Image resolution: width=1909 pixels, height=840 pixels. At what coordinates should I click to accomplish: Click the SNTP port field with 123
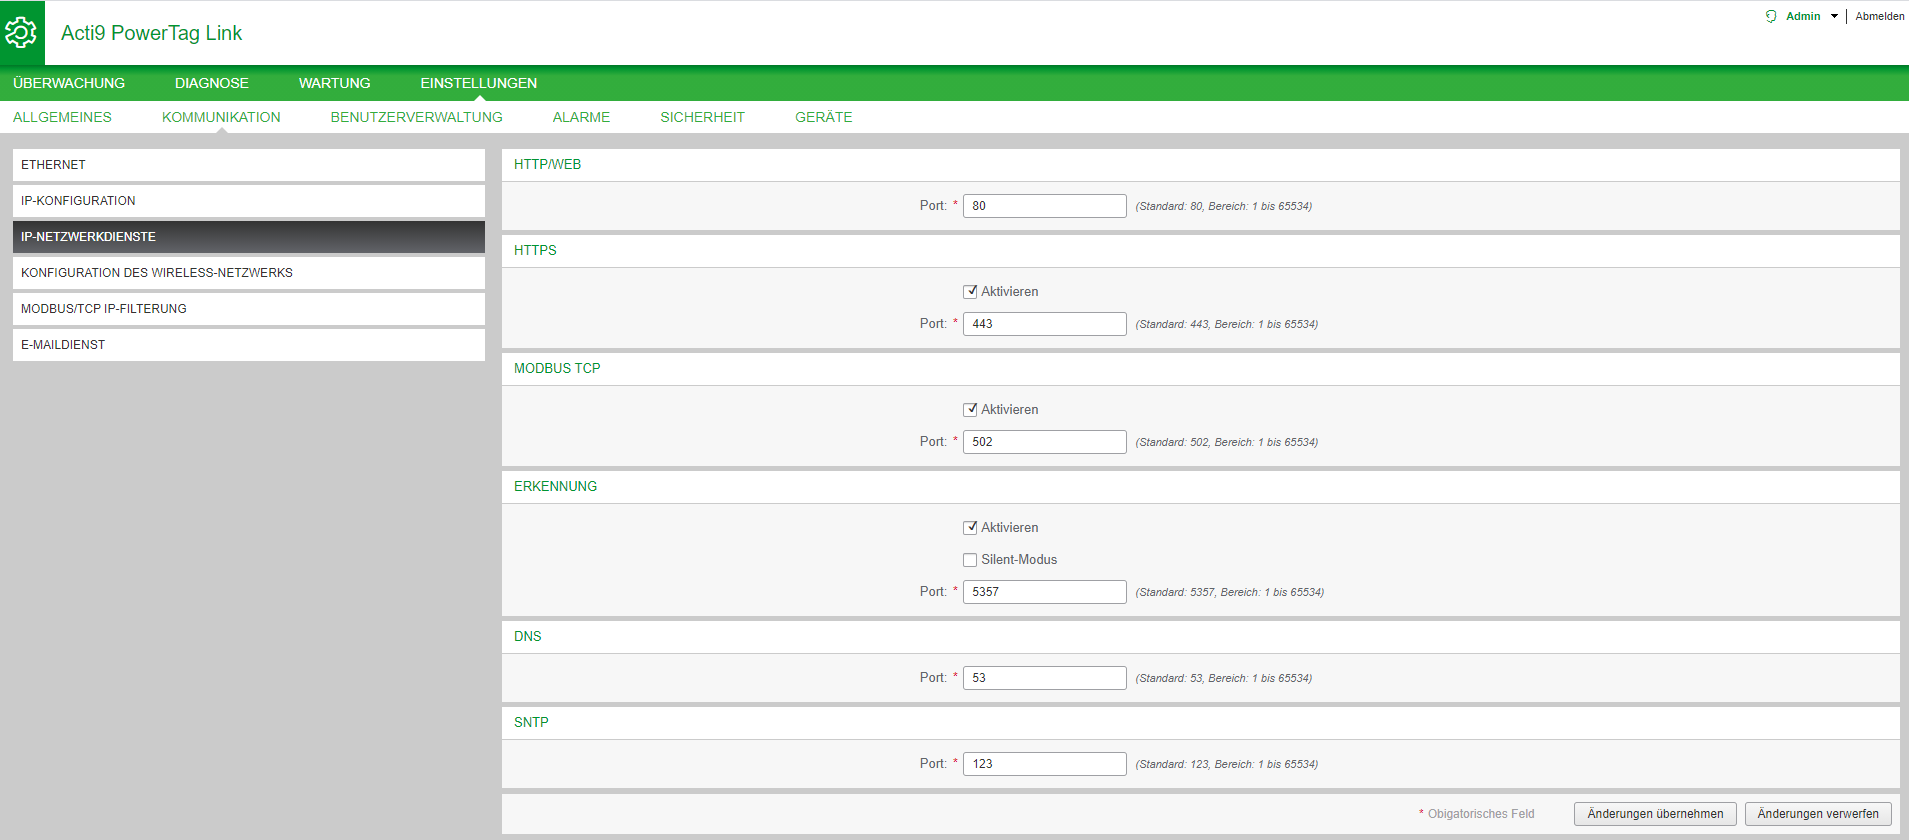pyautogui.click(x=1044, y=764)
